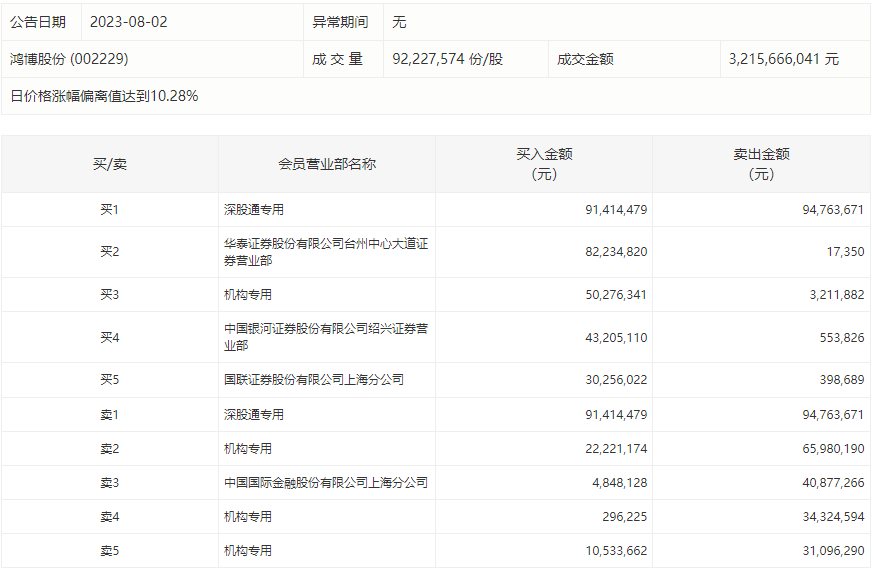Select the date value 2023-08-02
This screenshot has height=568, width=874.
click(x=129, y=22)
